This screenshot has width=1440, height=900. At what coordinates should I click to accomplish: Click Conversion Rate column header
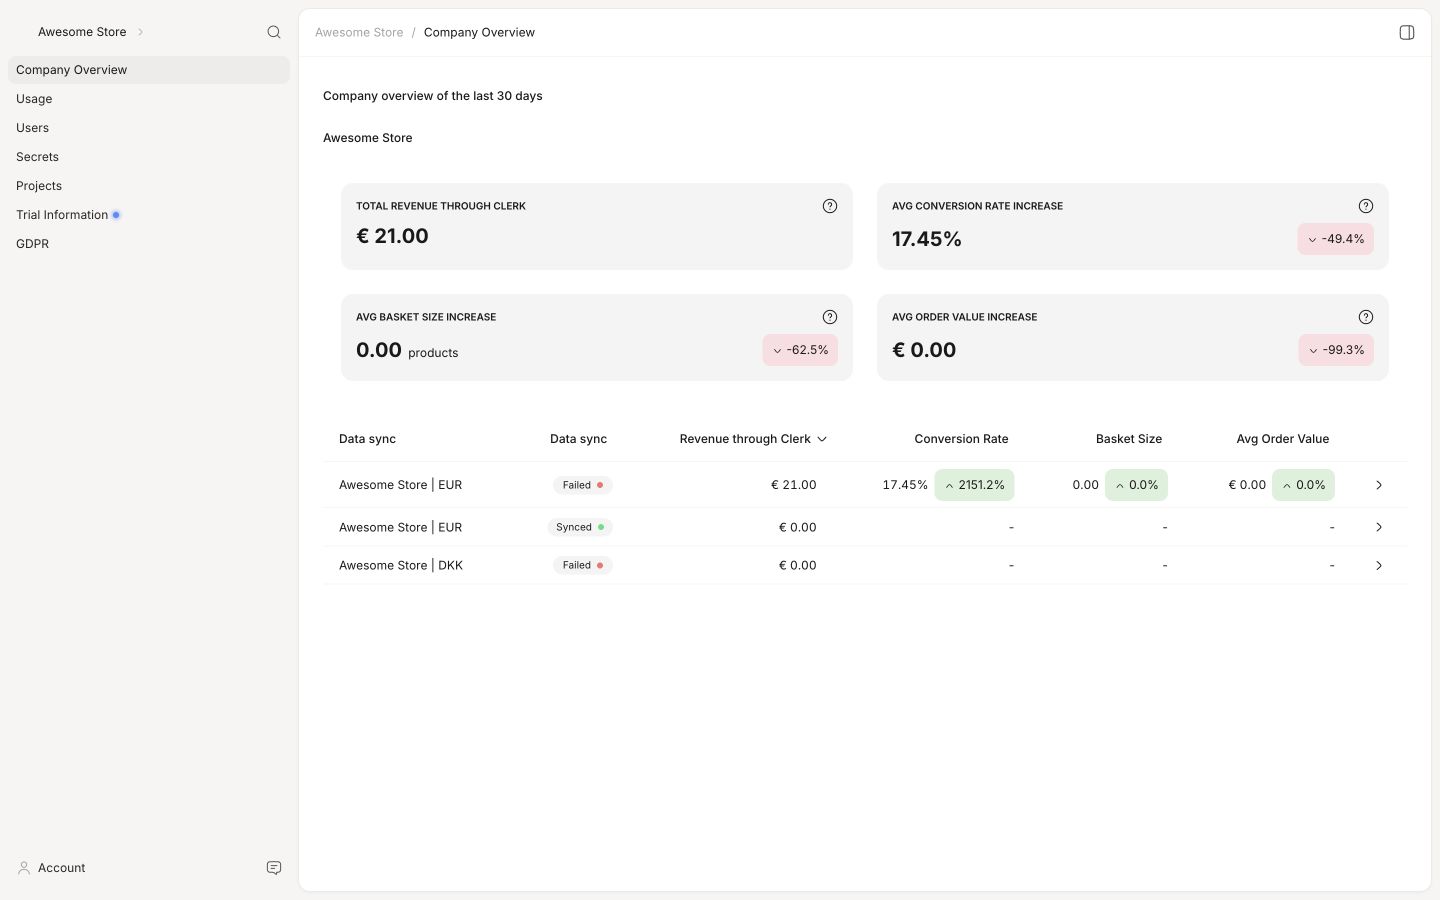pyautogui.click(x=961, y=439)
